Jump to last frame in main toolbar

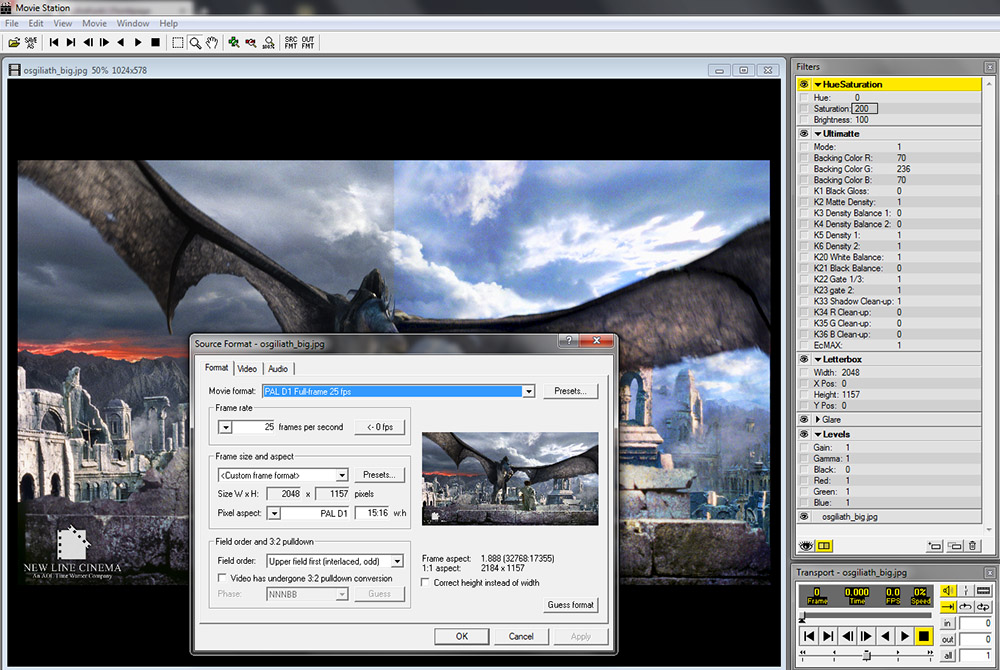point(71,43)
